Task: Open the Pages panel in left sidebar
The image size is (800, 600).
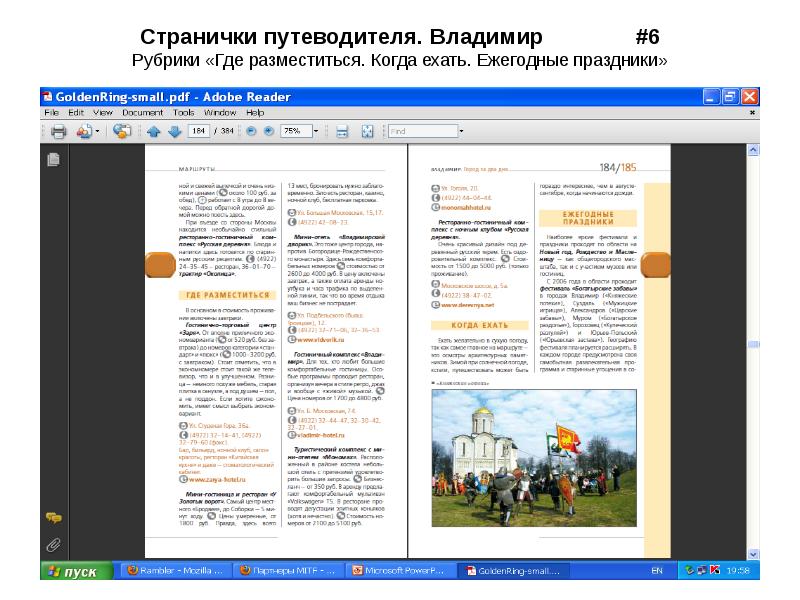Action: click(x=52, y=158)
